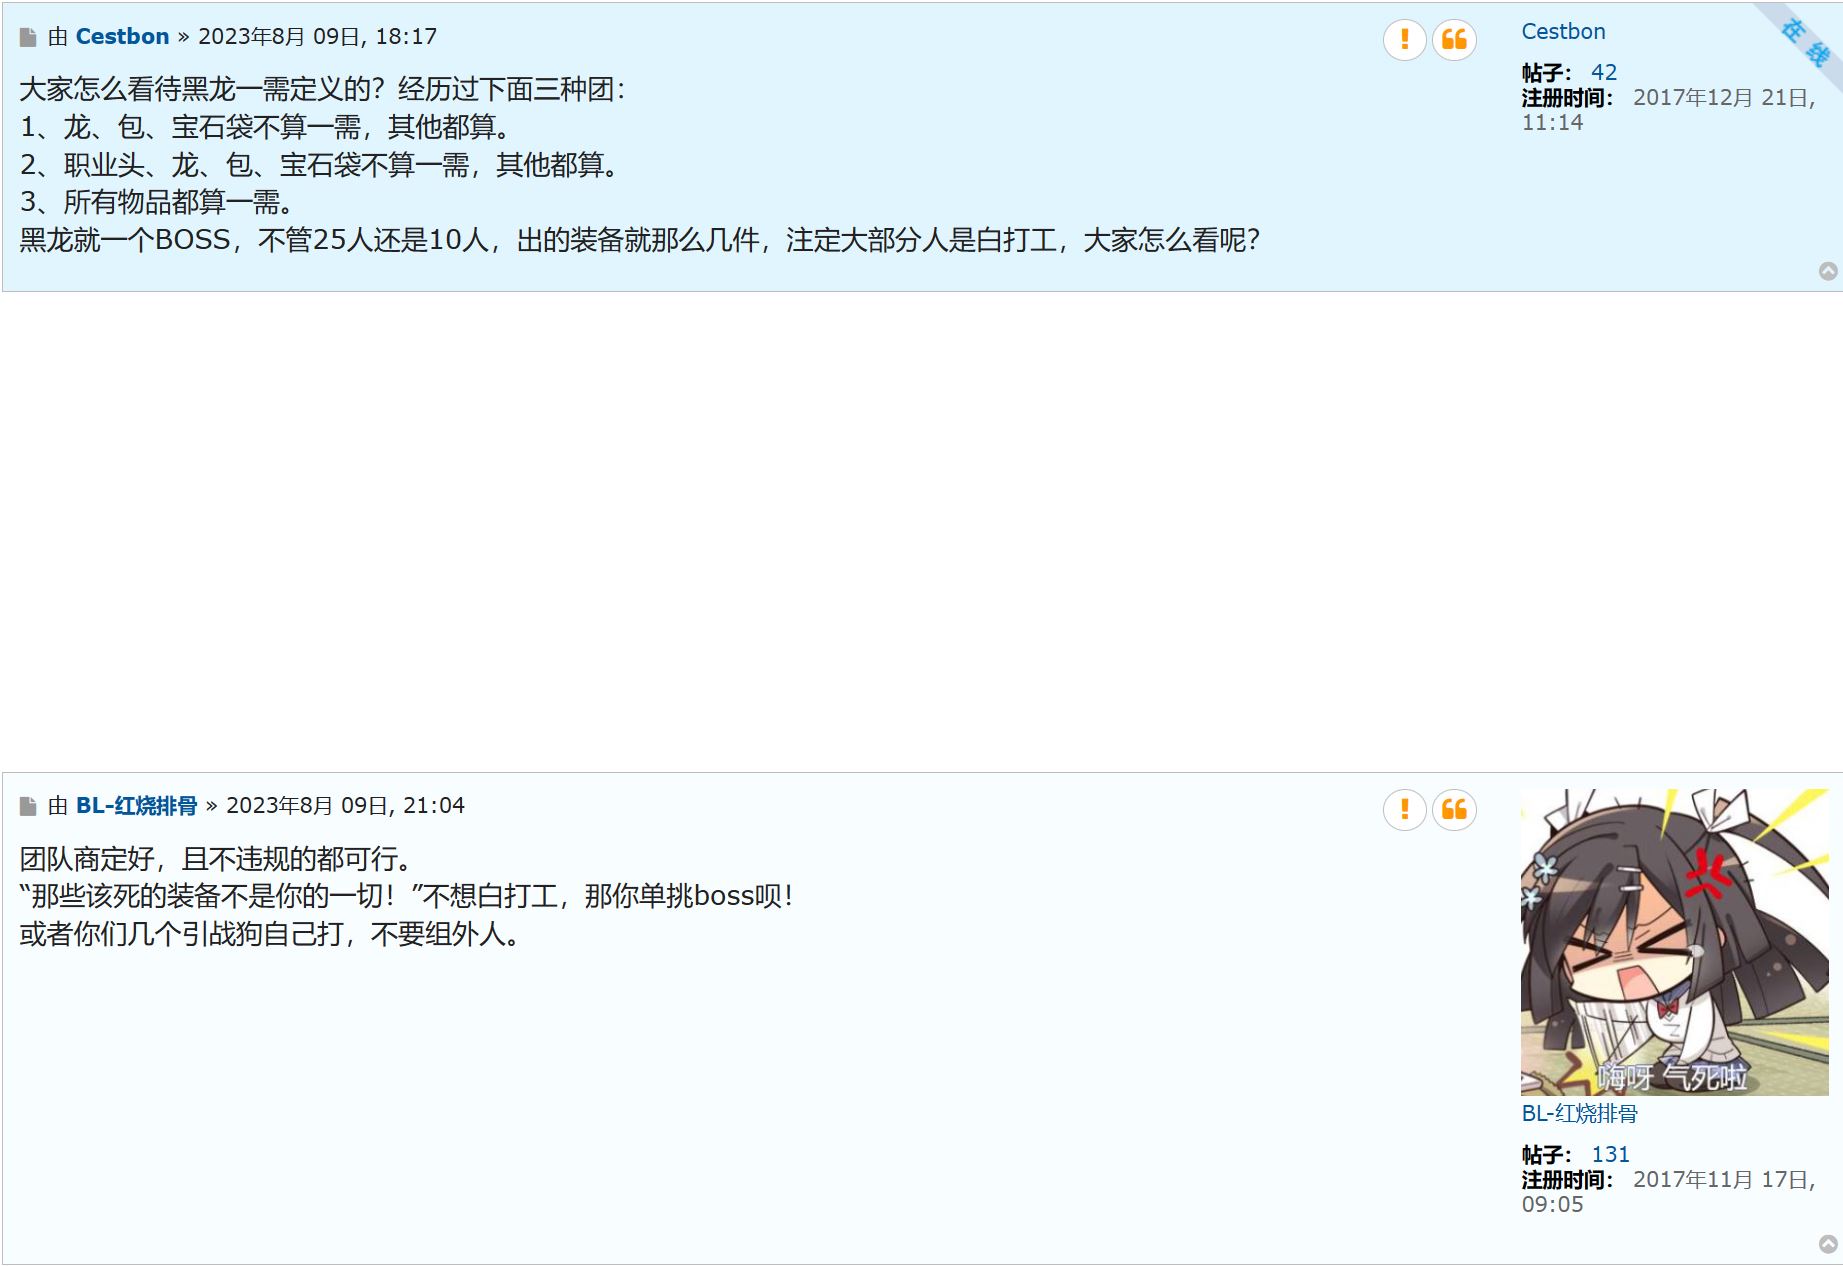Report the post by BL-红烧排骨

[1404, 809]
